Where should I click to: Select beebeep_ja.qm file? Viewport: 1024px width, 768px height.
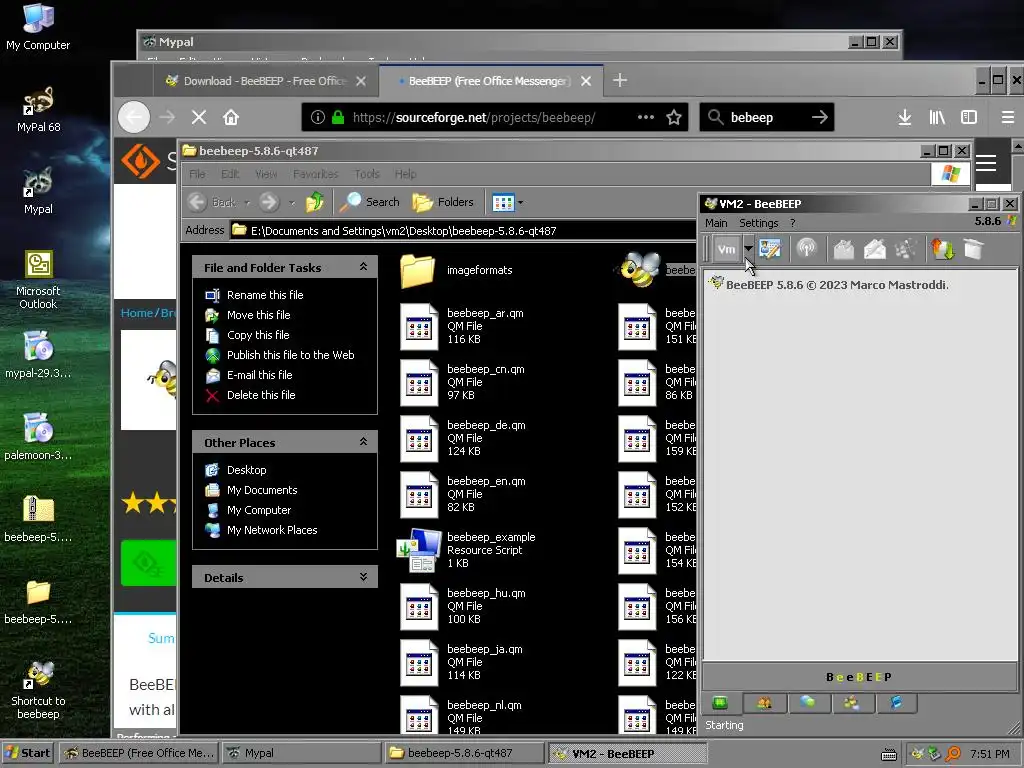(x=461, y=662)
